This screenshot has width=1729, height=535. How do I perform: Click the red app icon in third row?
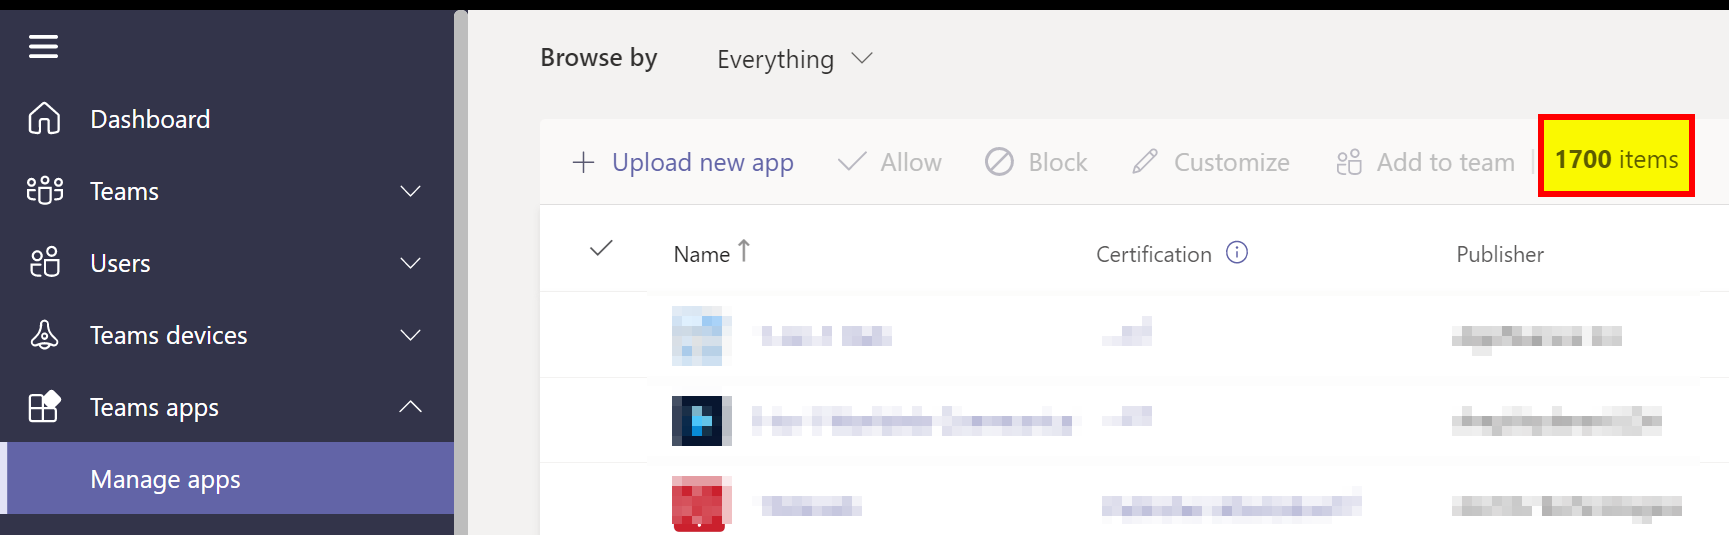coord(701,503)
